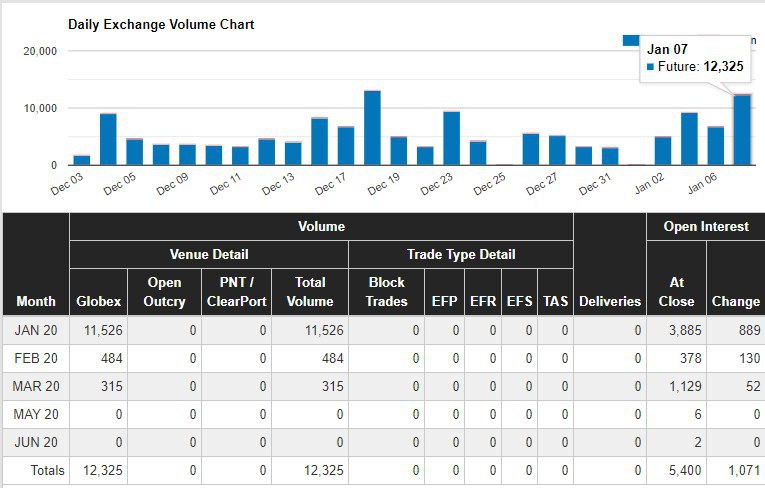Click the Block Trades column header
Image resolution: width=765 pixels, height=488 pixels.
tap(386, 292)
